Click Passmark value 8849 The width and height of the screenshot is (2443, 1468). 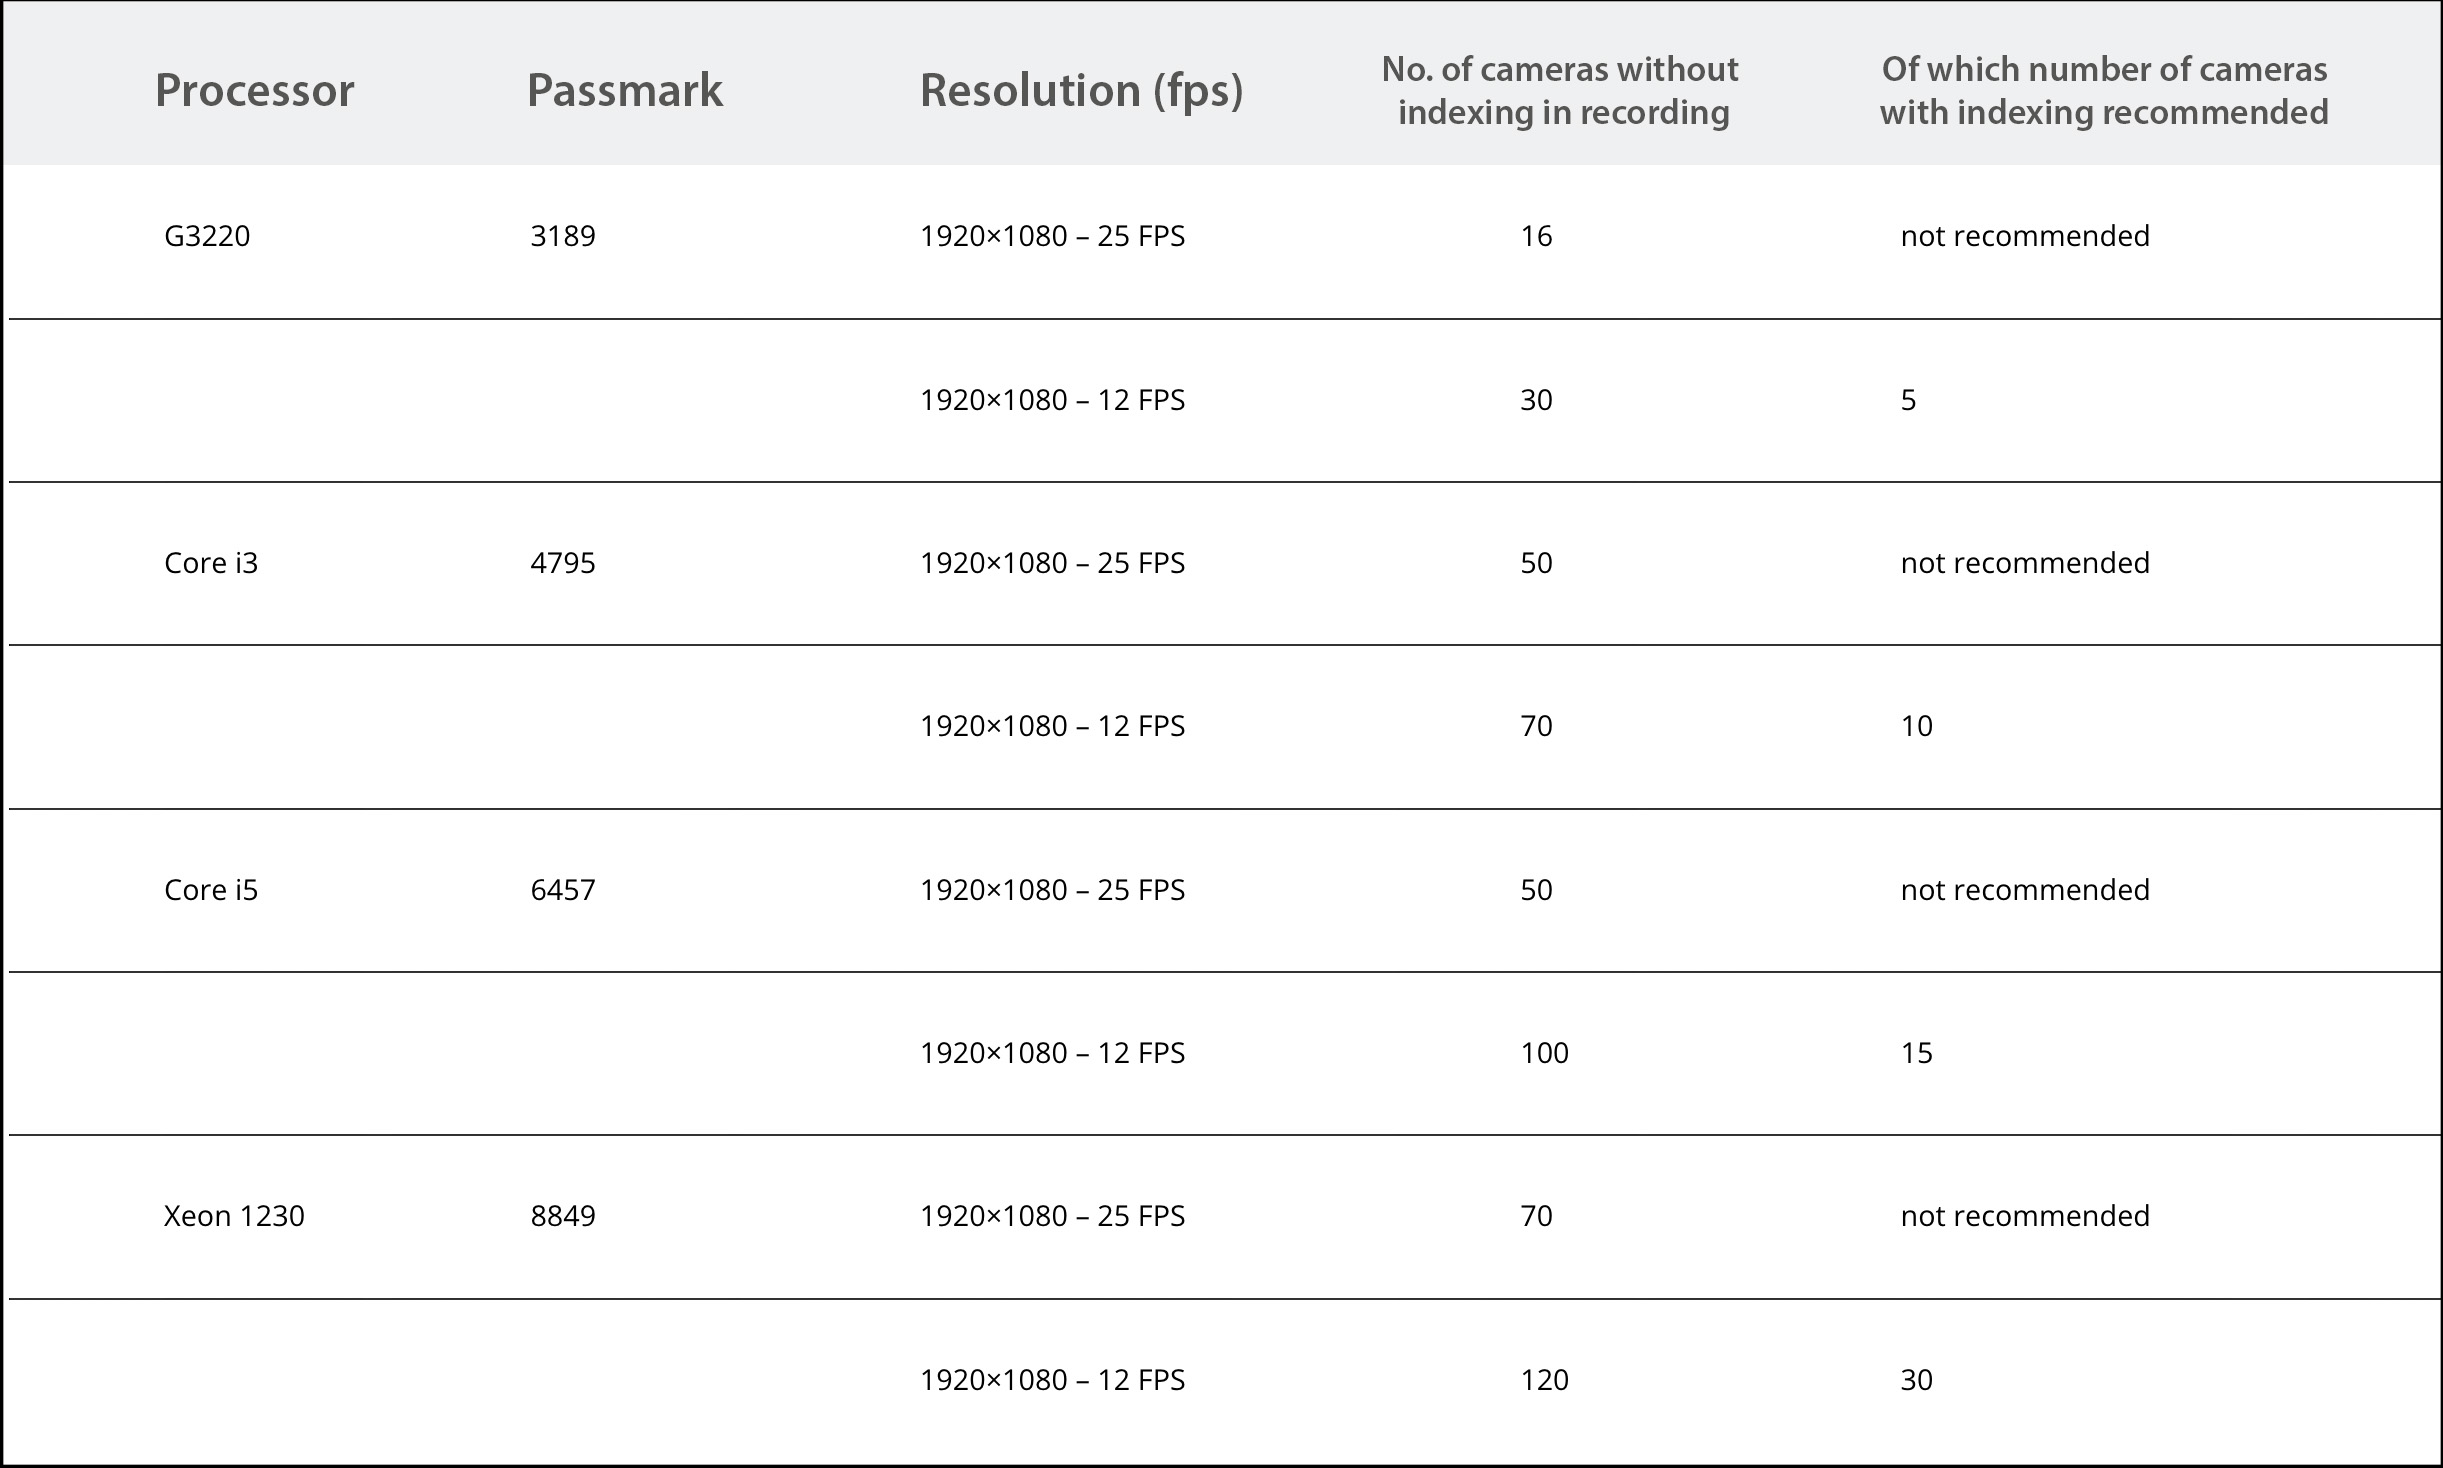(563, 1216)
